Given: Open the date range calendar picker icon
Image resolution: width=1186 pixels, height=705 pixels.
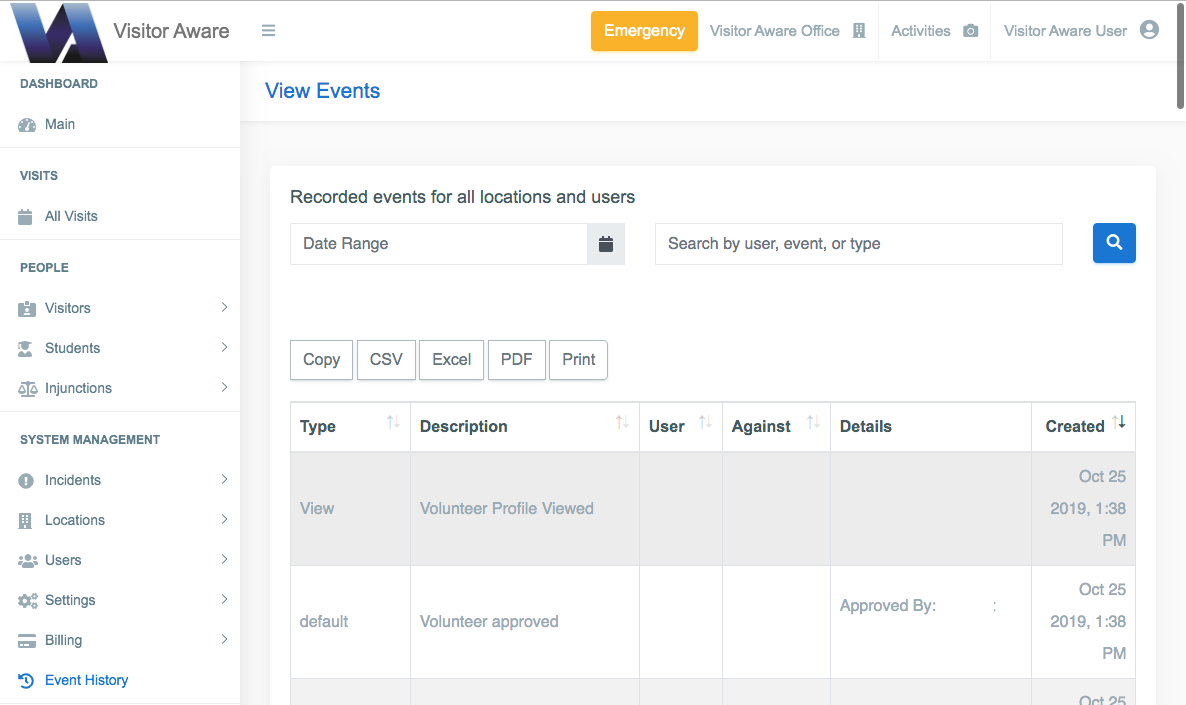Looking at the screenshot, I should click(x=606, y=244).
